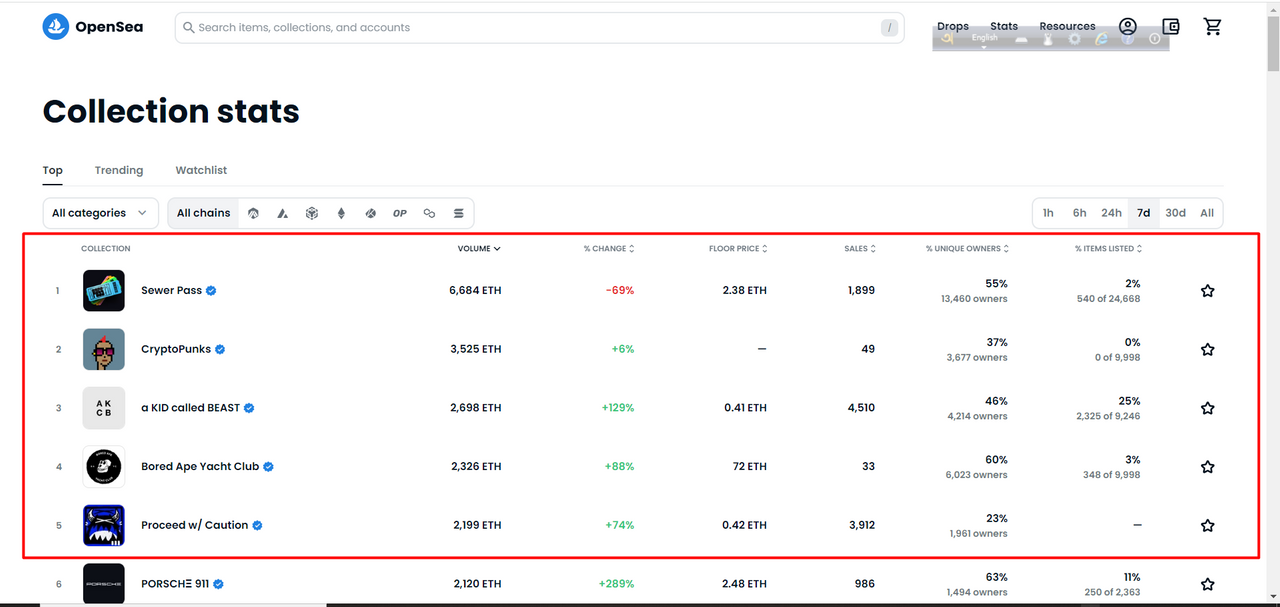Open English language dropdown in floating toolbar
Image resolution: width=1280 pixels, height=607 pixels.
pyautogui.click(x=985, y=39)
